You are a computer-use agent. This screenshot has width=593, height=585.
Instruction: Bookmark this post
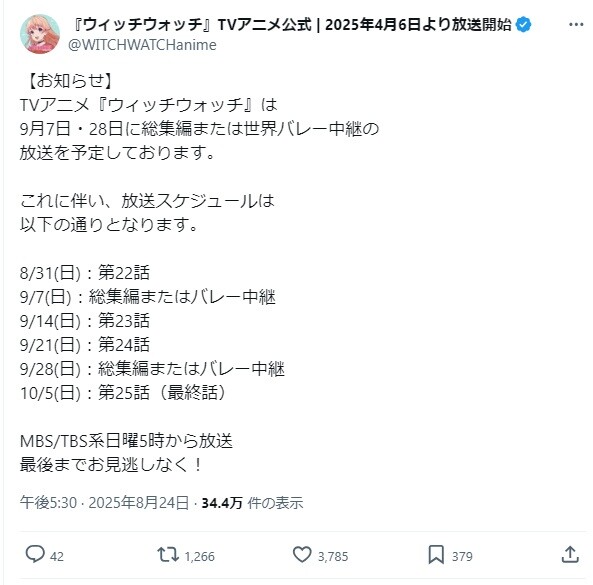click(436, 555)
